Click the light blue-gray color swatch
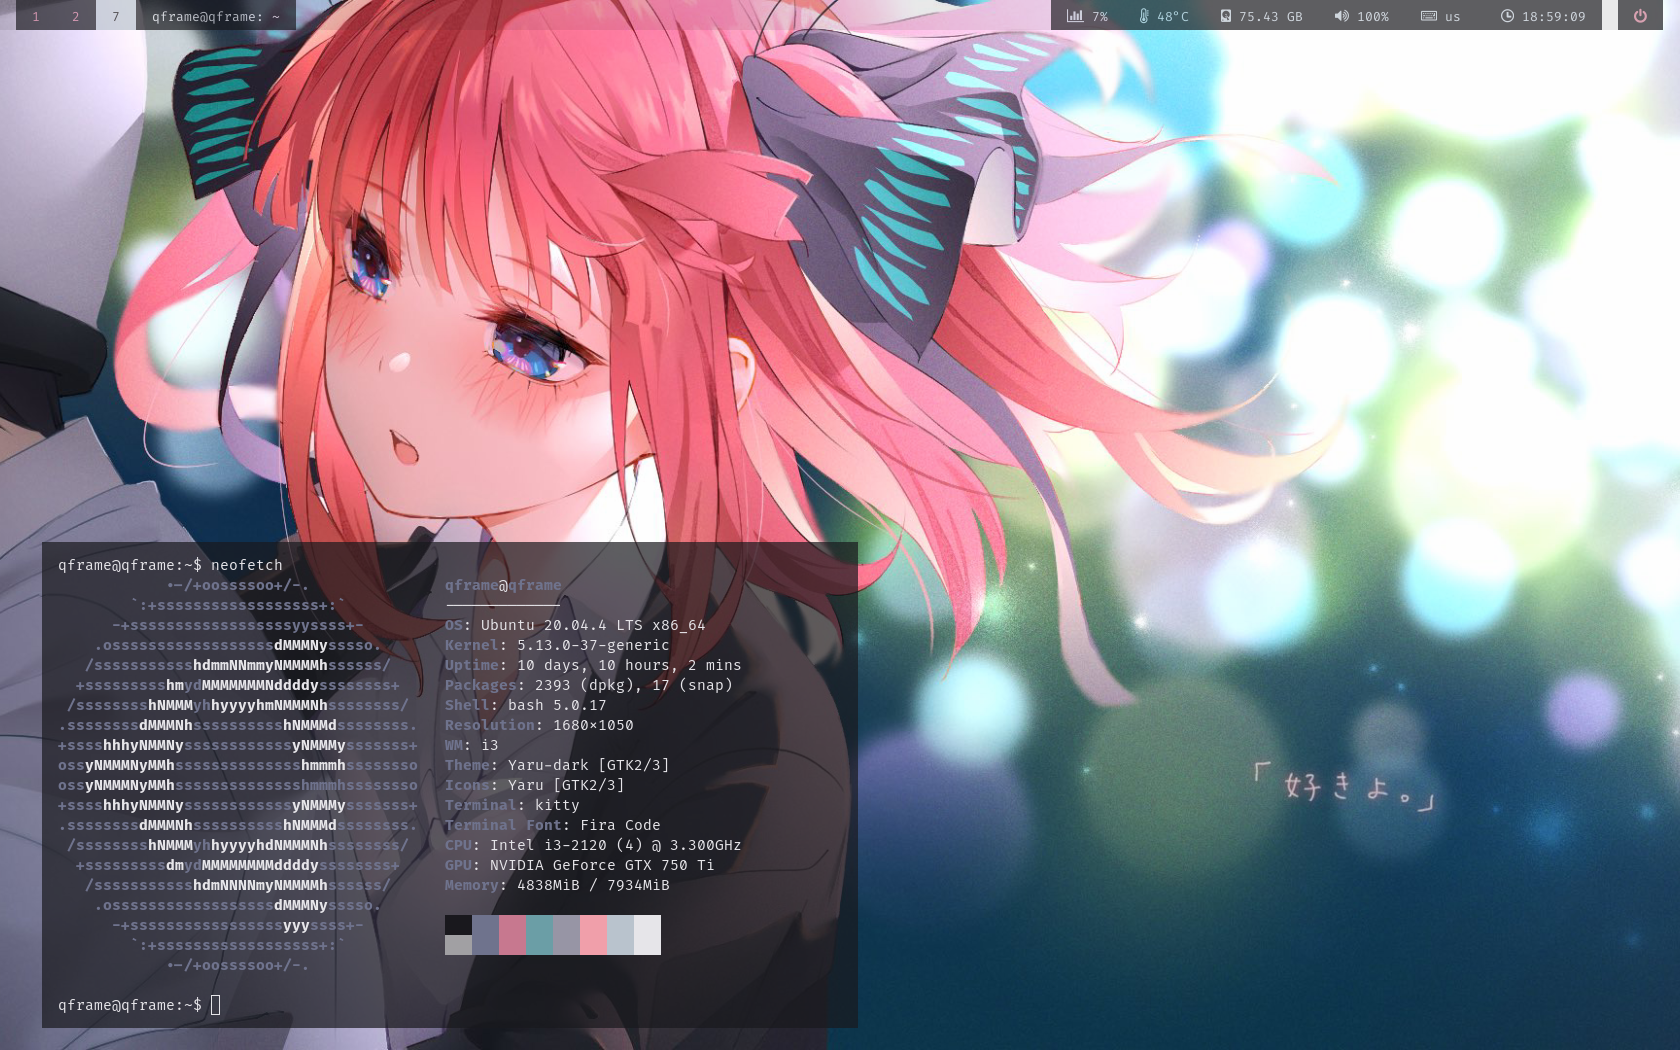The width and height of the screenshot is (1680, 1050). pos(620,935)
